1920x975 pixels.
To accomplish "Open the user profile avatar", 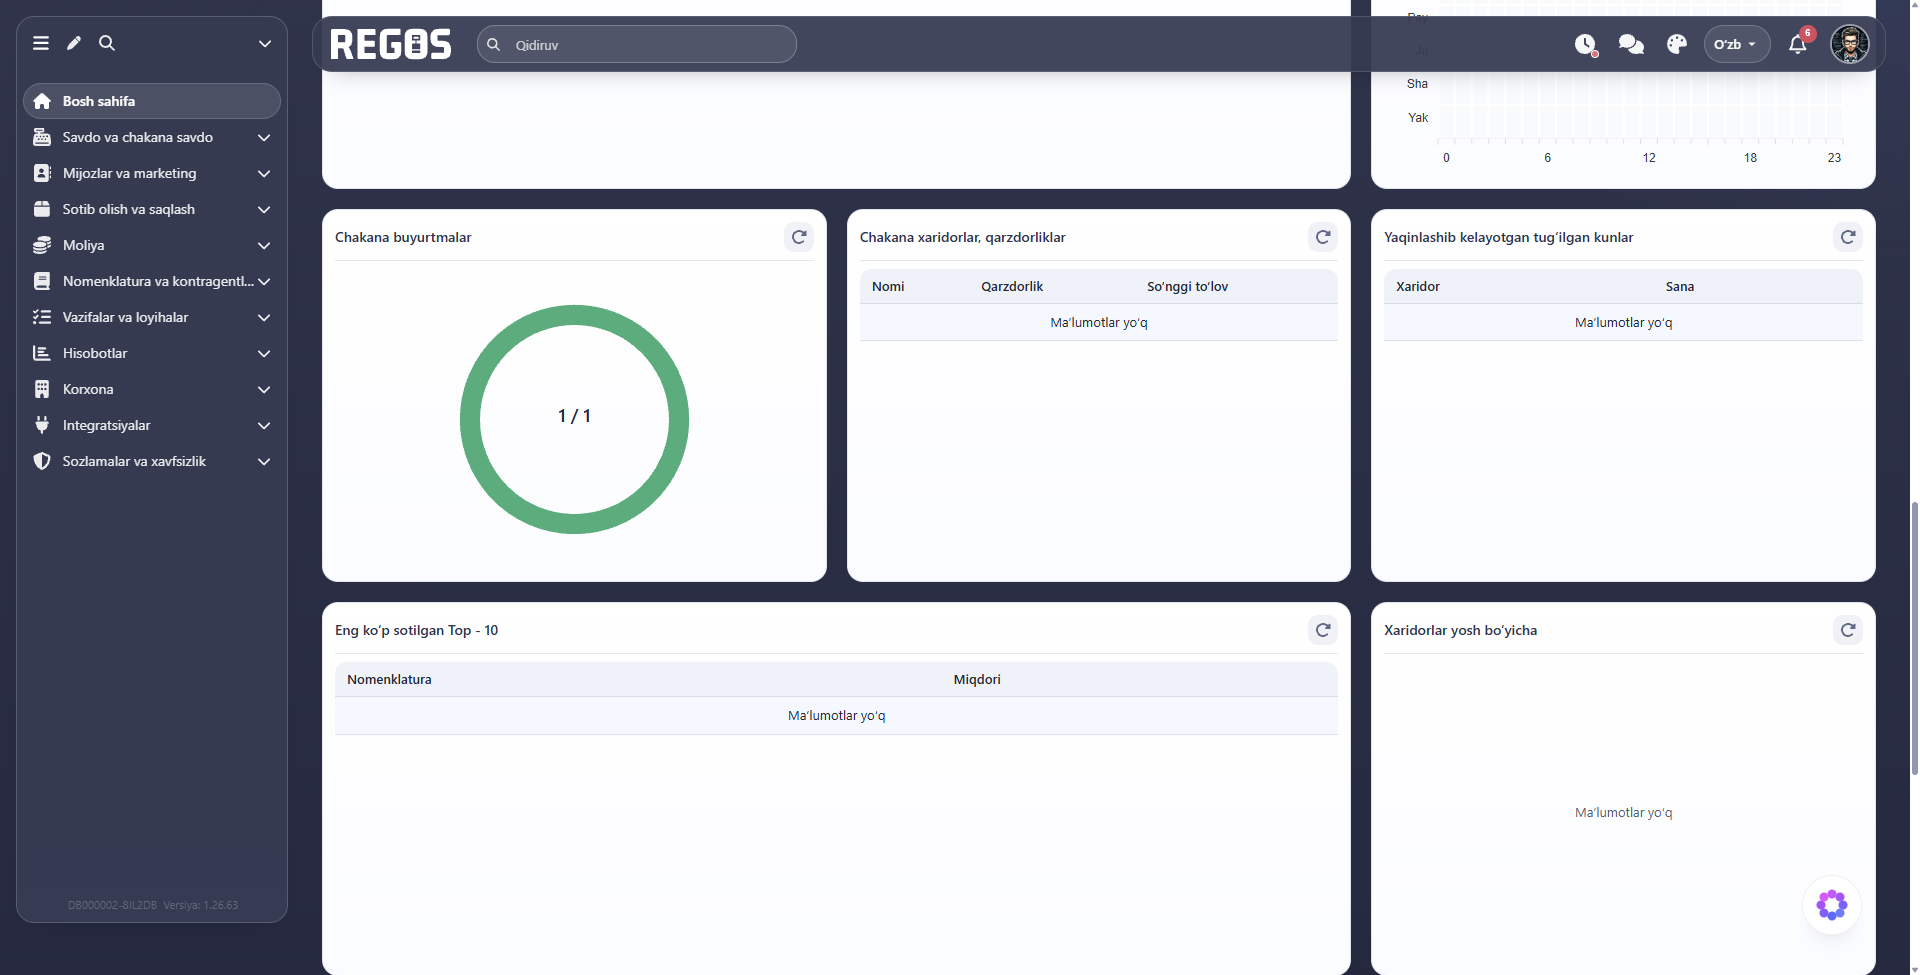I will 1850,44.
